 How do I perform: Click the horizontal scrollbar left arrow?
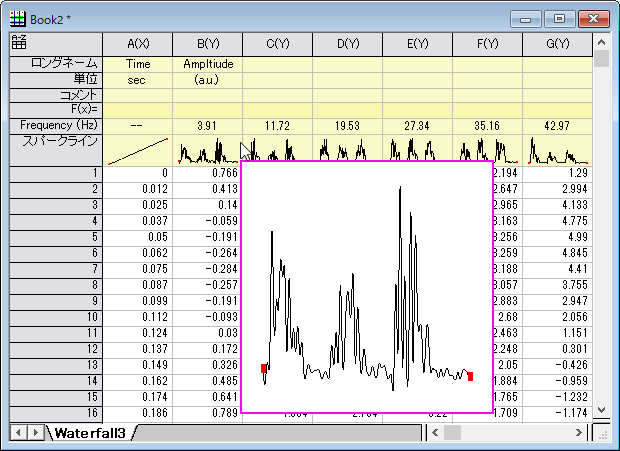(x=435, y=432)
